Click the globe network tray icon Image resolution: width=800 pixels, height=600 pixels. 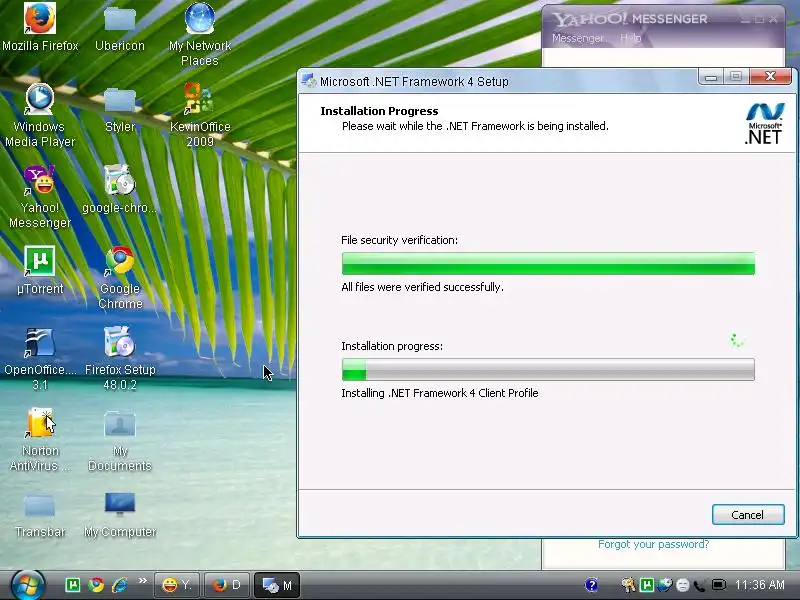[x=665, y=585]
